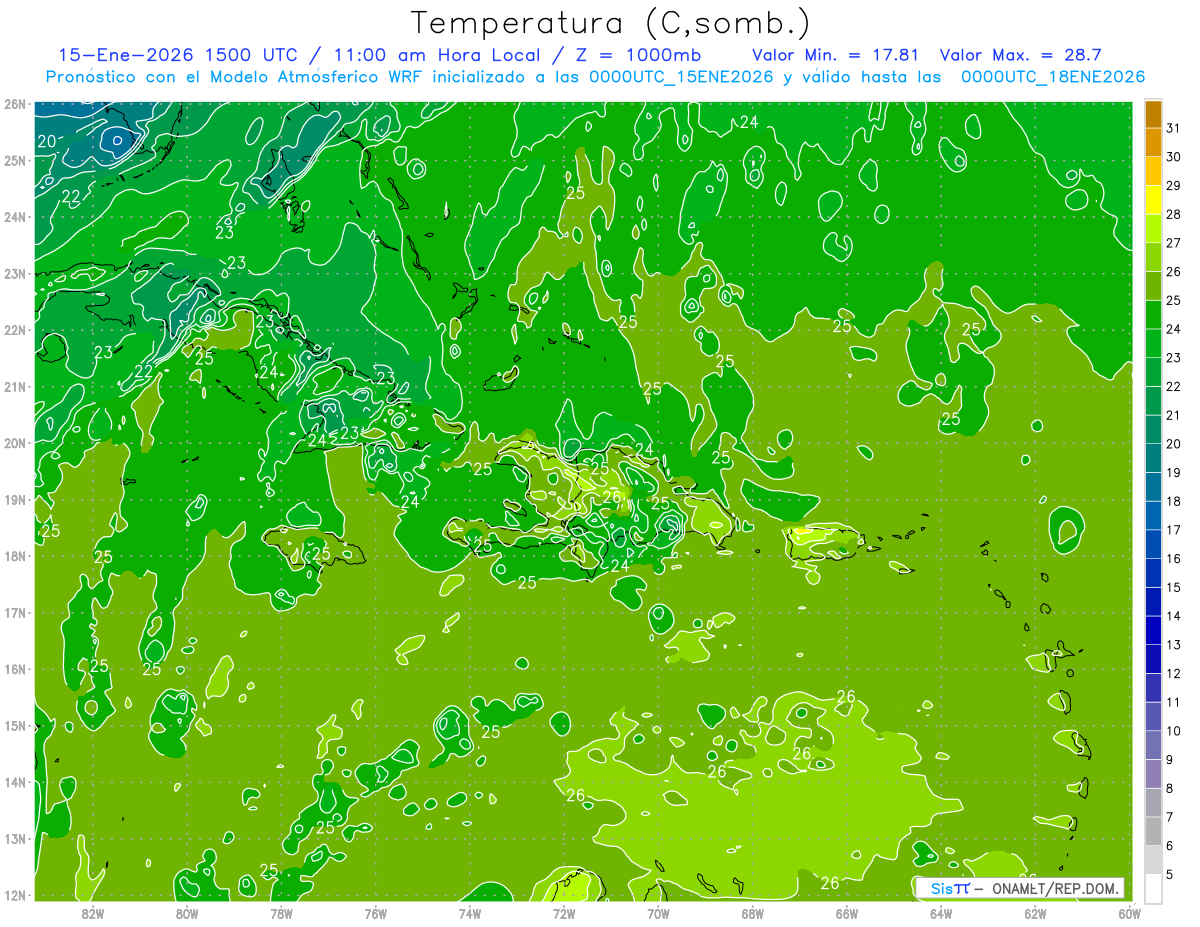Click the "24N" latitude axis label
Screen dimensions: 1200x927
pyautogui.click(x=15, y=217)
